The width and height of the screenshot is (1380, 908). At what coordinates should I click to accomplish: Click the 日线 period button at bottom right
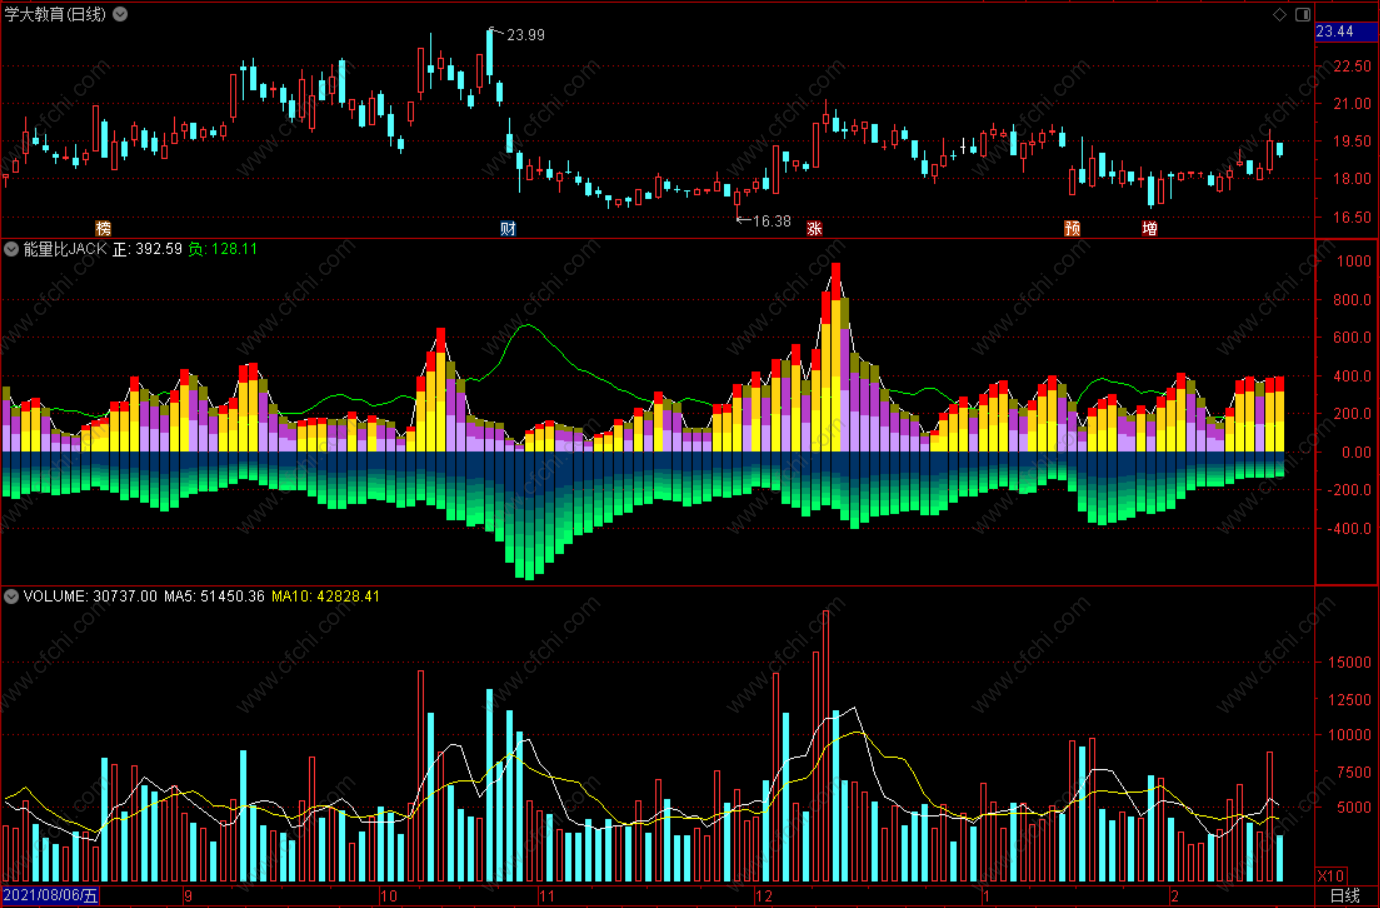coord(1345,896)
